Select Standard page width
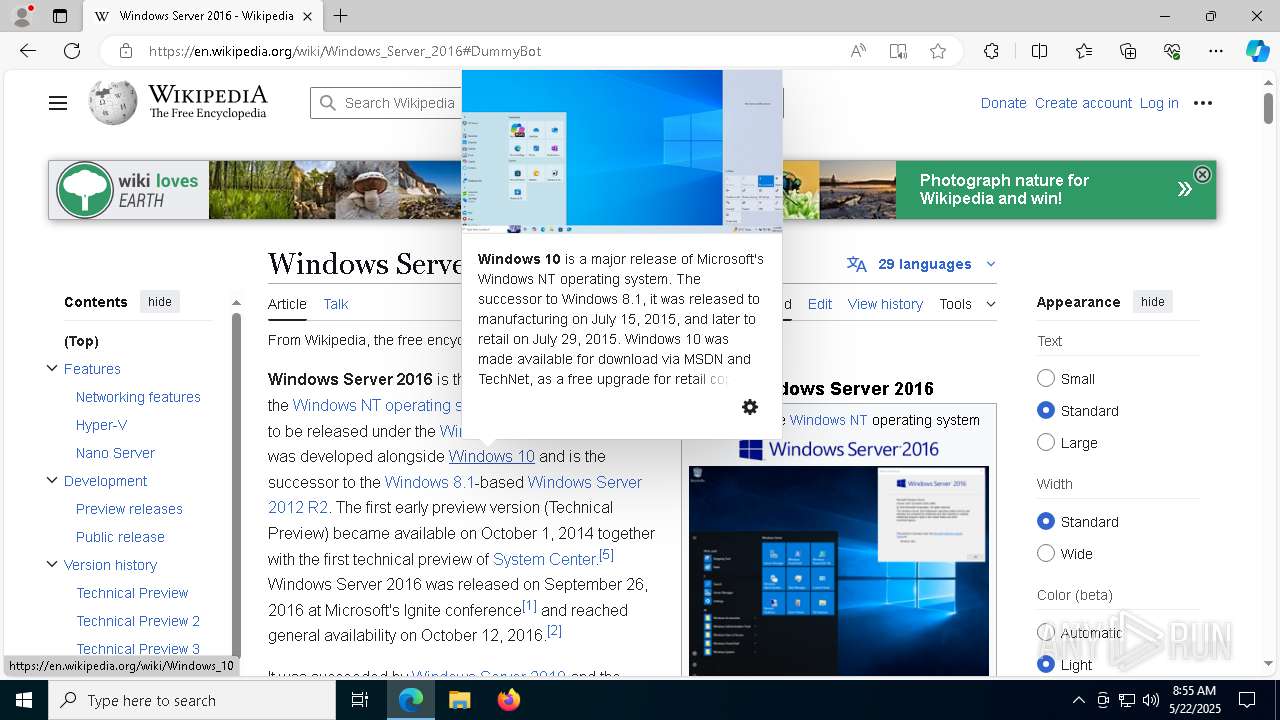The width and height of the screenshot is (1280, 720). click(x=1046, y=521)
